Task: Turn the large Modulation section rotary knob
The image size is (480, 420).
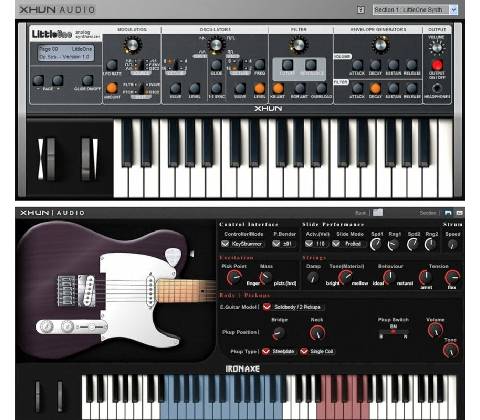Action: tap(132, 45)
